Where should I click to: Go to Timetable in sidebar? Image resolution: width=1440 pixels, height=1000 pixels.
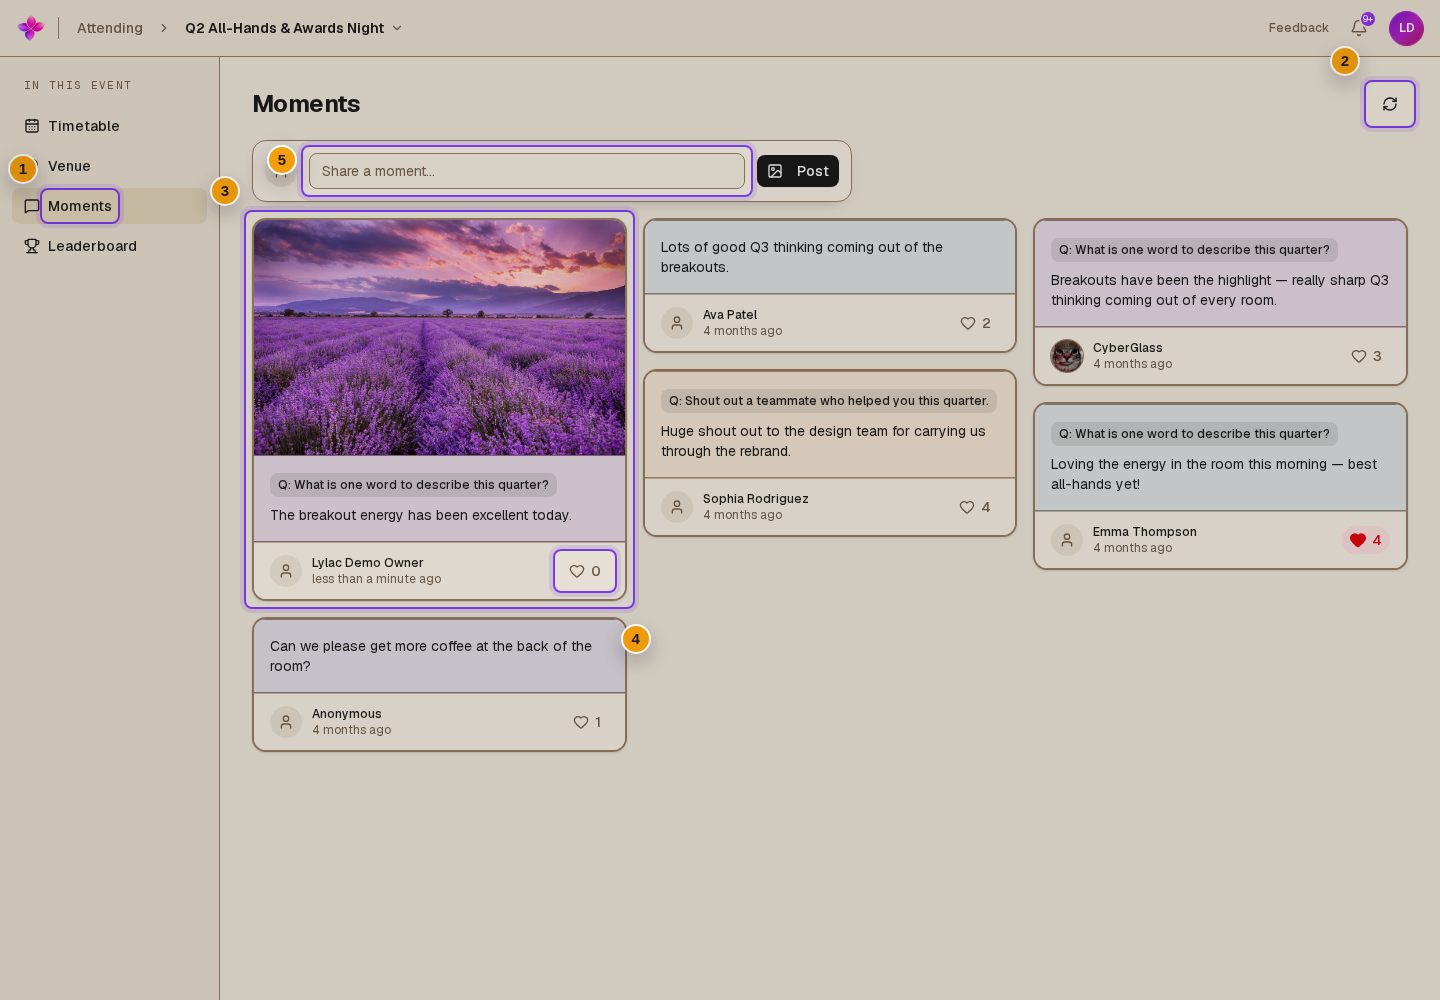tap(109, 126)
